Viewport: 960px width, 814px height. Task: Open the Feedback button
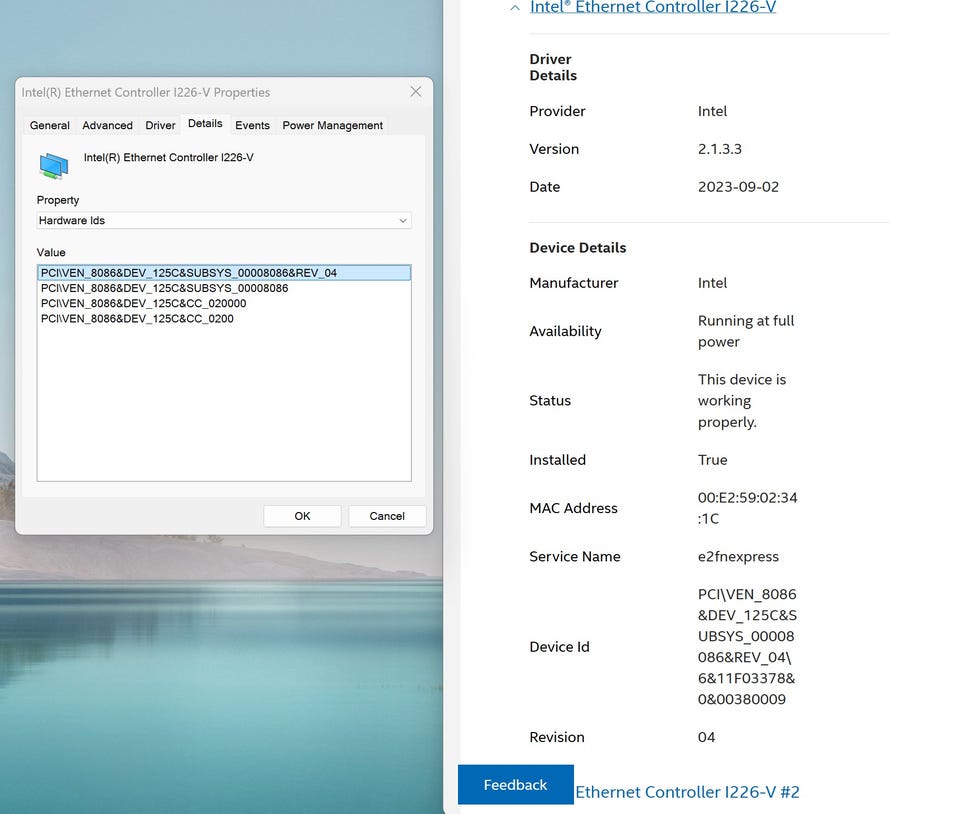(x=515, y=785)
